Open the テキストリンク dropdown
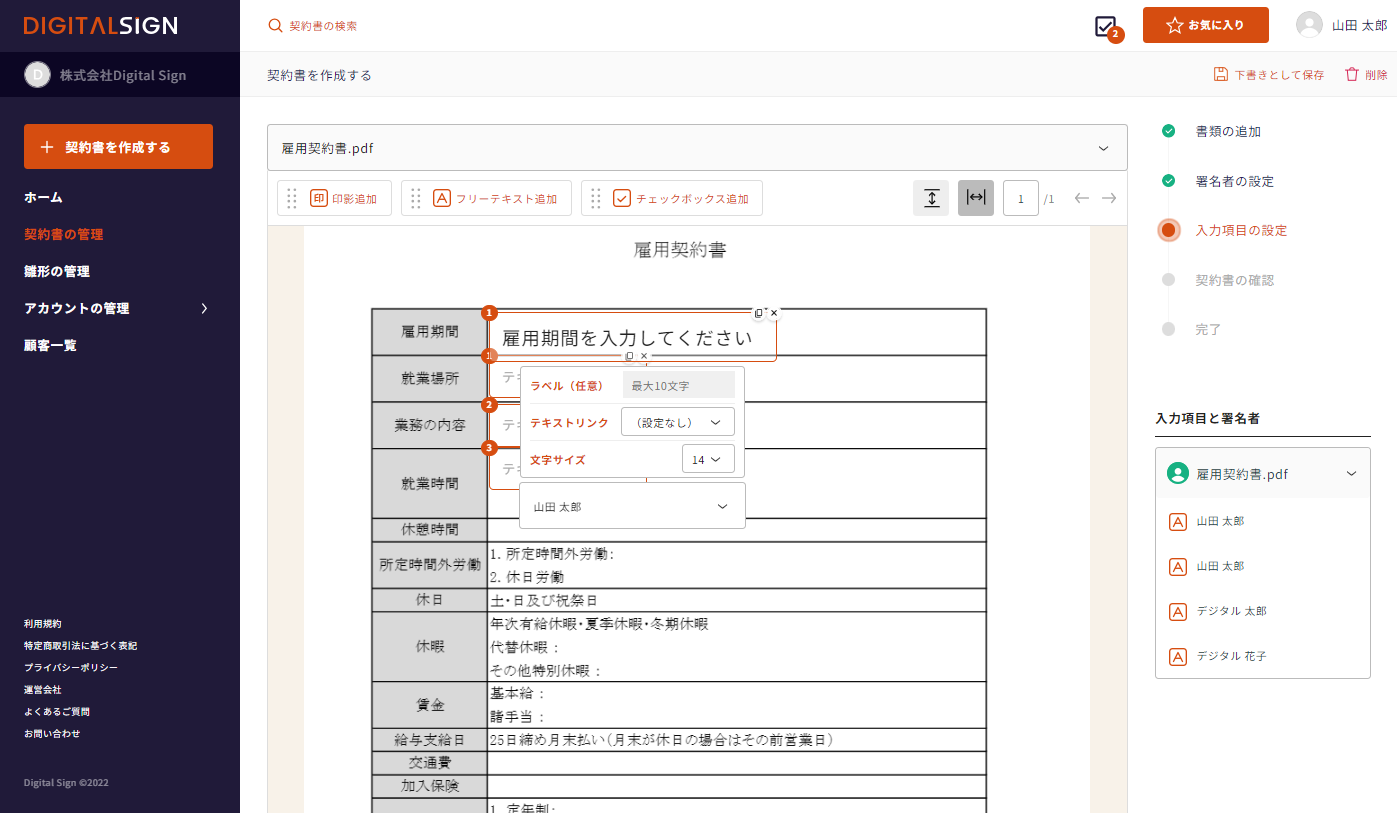 click(x=678, y=422)
